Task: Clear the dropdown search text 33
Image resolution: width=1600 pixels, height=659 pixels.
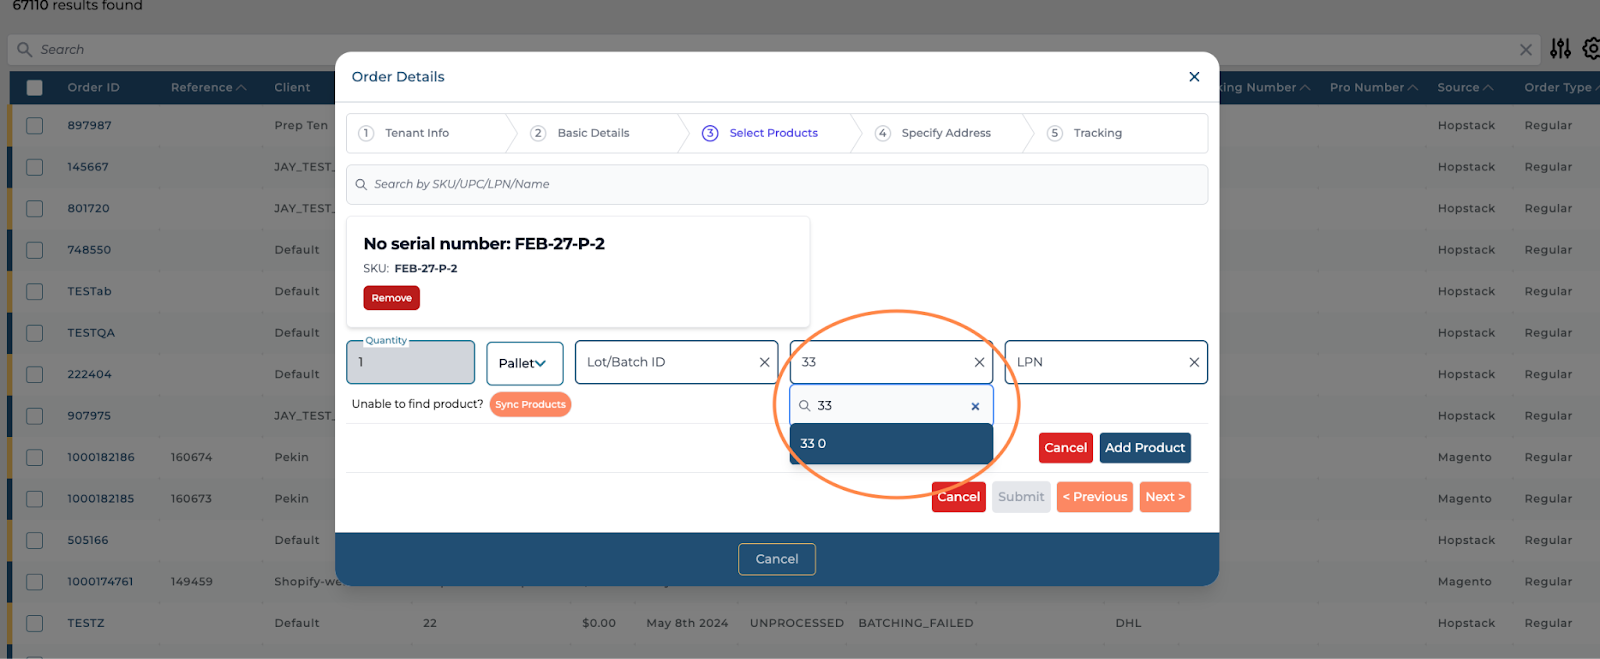Action: click(x=975, y=406)
